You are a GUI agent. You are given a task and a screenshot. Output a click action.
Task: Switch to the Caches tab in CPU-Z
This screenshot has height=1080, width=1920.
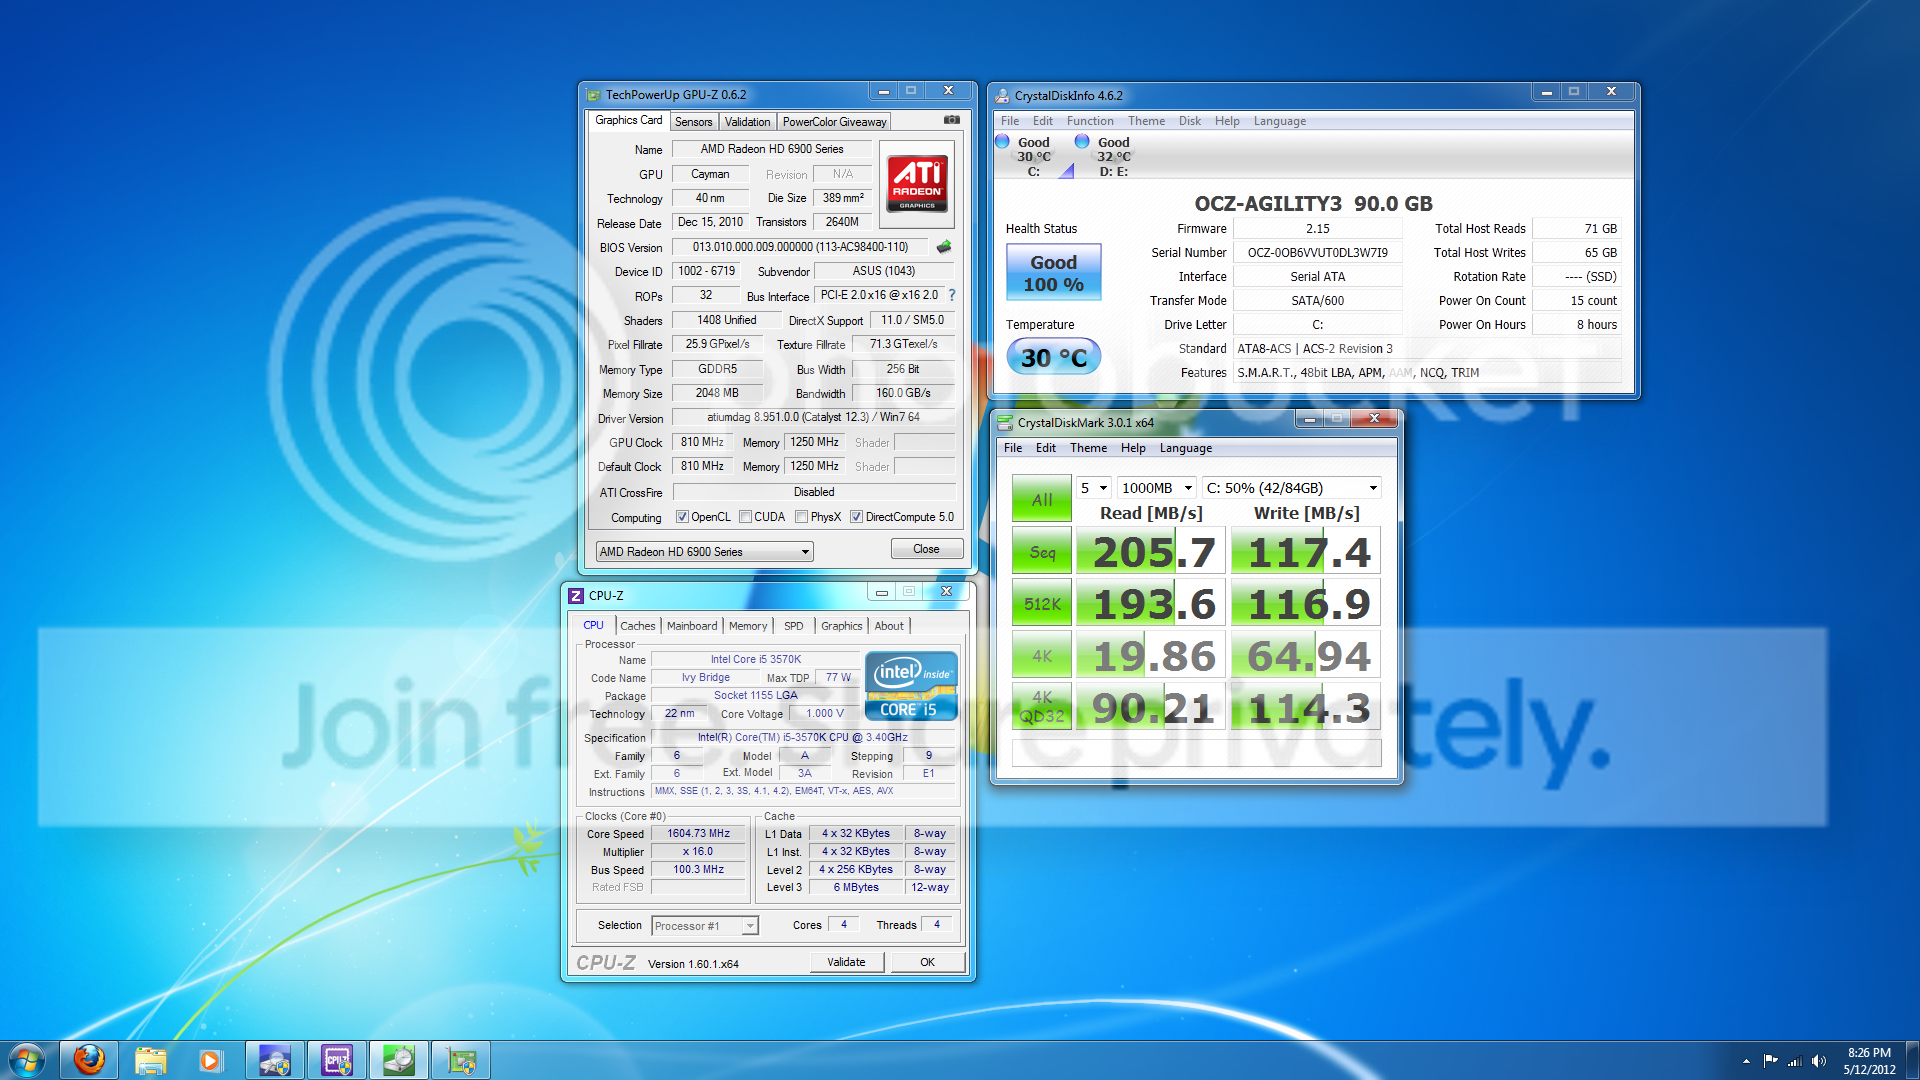pos(637,626)
